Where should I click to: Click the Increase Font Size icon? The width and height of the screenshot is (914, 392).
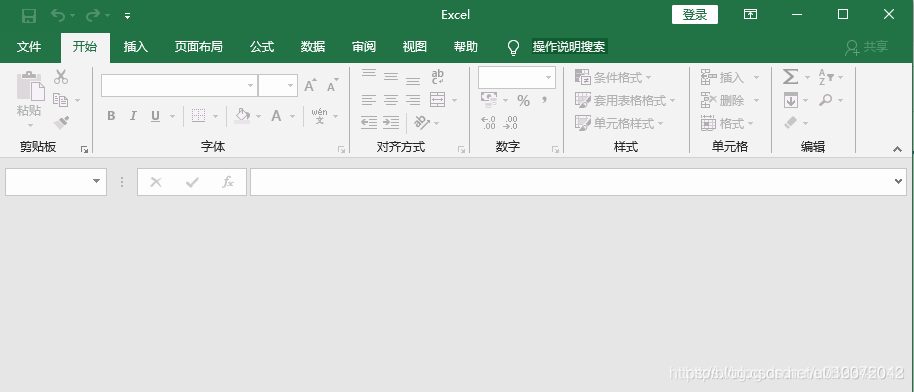point(310,86)
